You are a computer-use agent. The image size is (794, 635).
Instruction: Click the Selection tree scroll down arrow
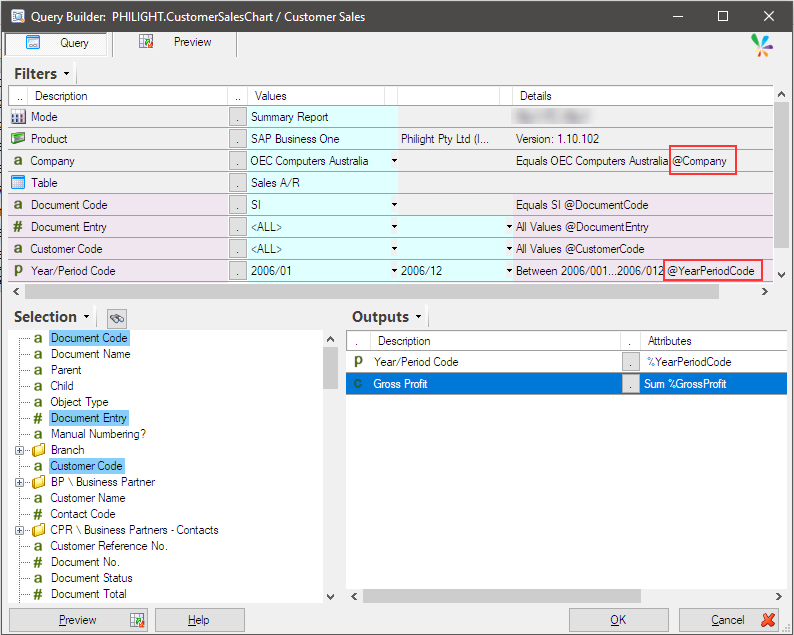tap(331, 597)
